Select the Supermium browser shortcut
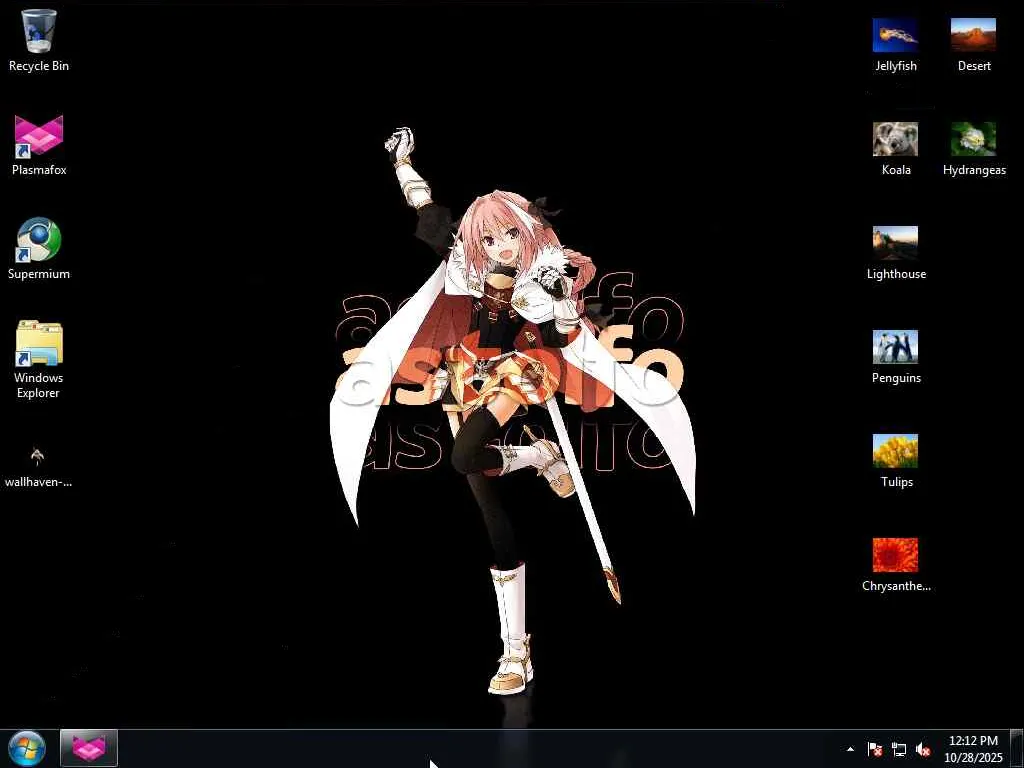Screen dimensions: 1024x768 39,249
